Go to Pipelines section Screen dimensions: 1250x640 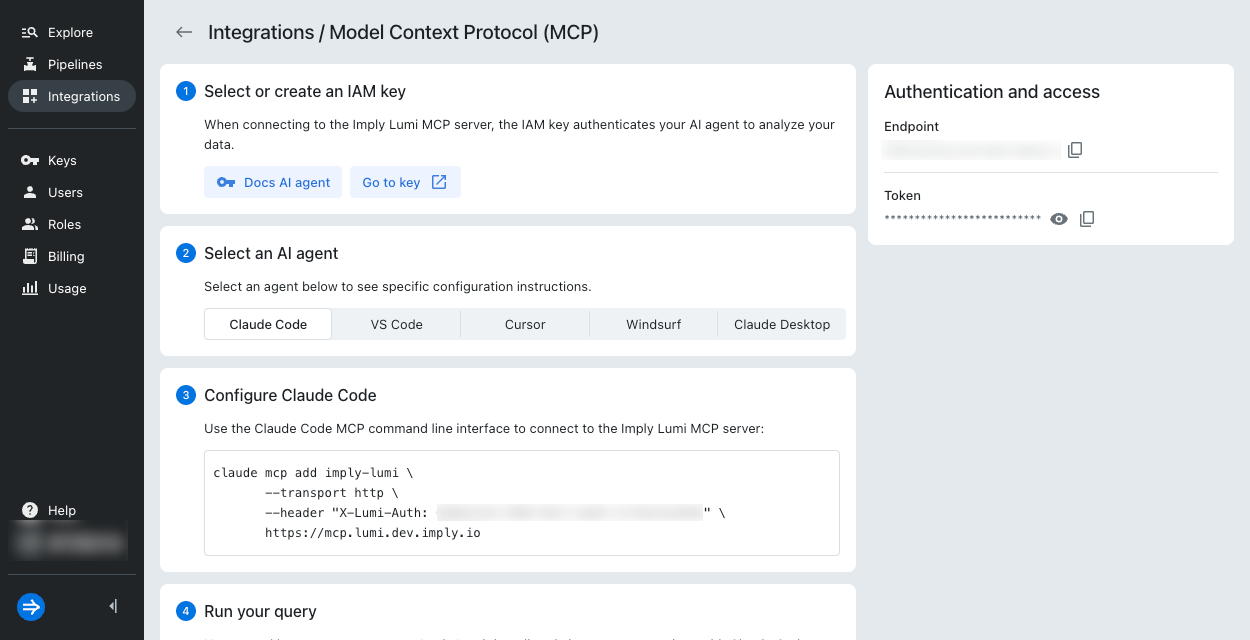[74, 64]
